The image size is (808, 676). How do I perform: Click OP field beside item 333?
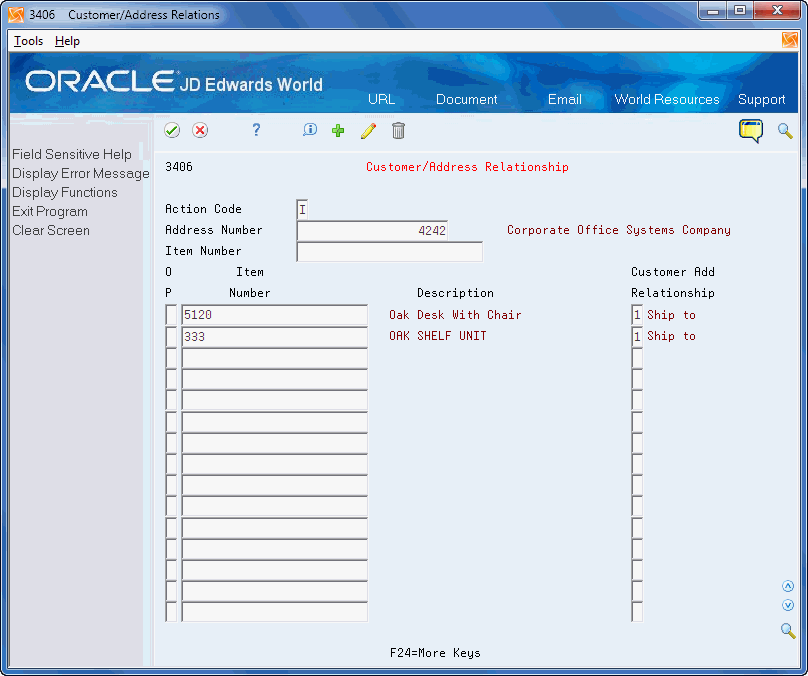171,336
